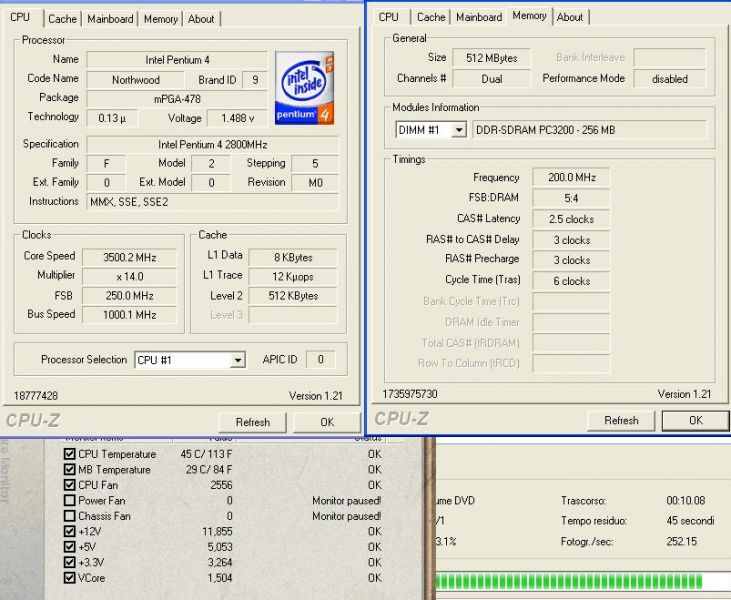
Task: Open About tab in right CPU-Z window
Action: [570, 17]
